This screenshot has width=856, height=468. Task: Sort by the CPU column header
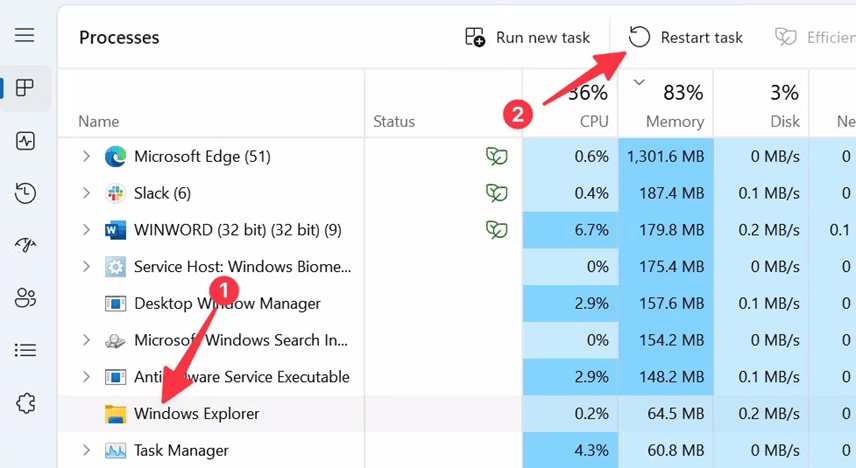click(x=594, y=121)
